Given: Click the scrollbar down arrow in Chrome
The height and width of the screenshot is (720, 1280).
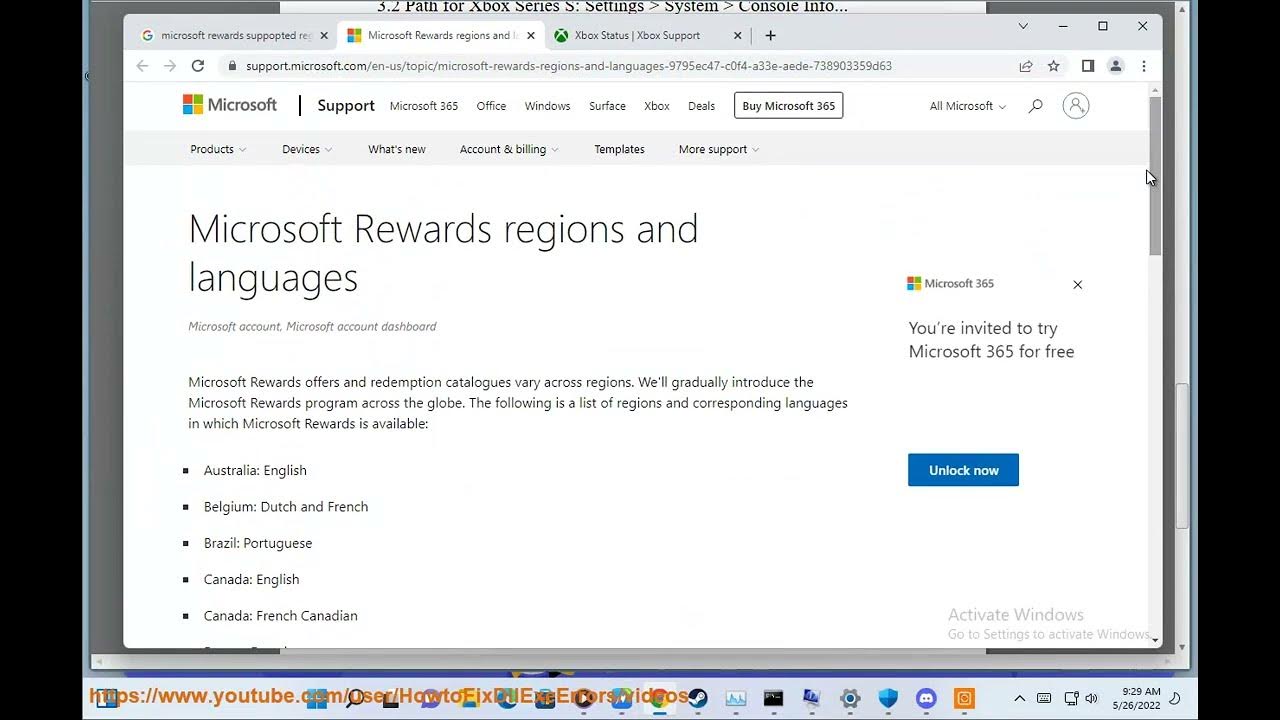Looking at the screenshot, I should pos(1155,640).
